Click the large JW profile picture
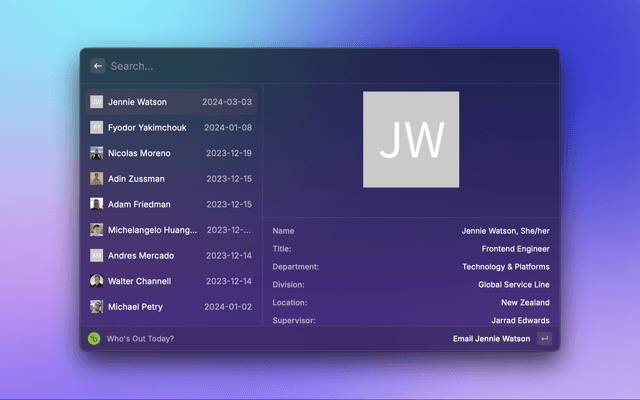The height and width of the screenshot is (400, 640). (411, 140)
